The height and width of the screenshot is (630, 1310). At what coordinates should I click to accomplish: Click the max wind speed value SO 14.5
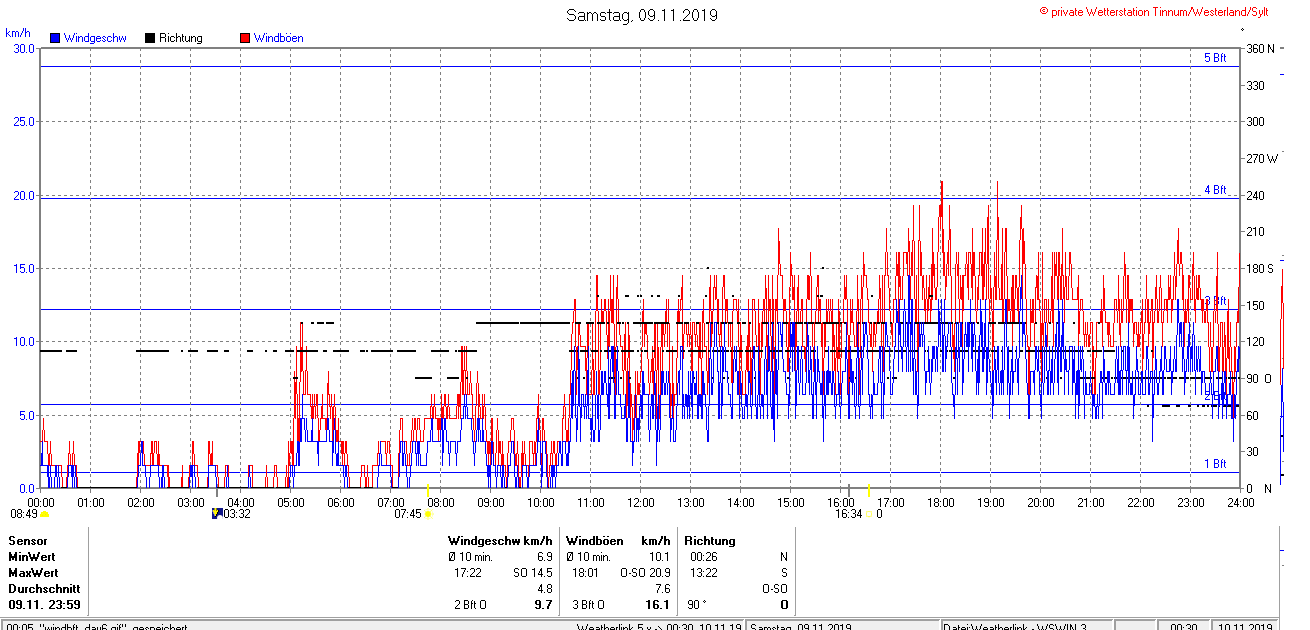[532, 572]
